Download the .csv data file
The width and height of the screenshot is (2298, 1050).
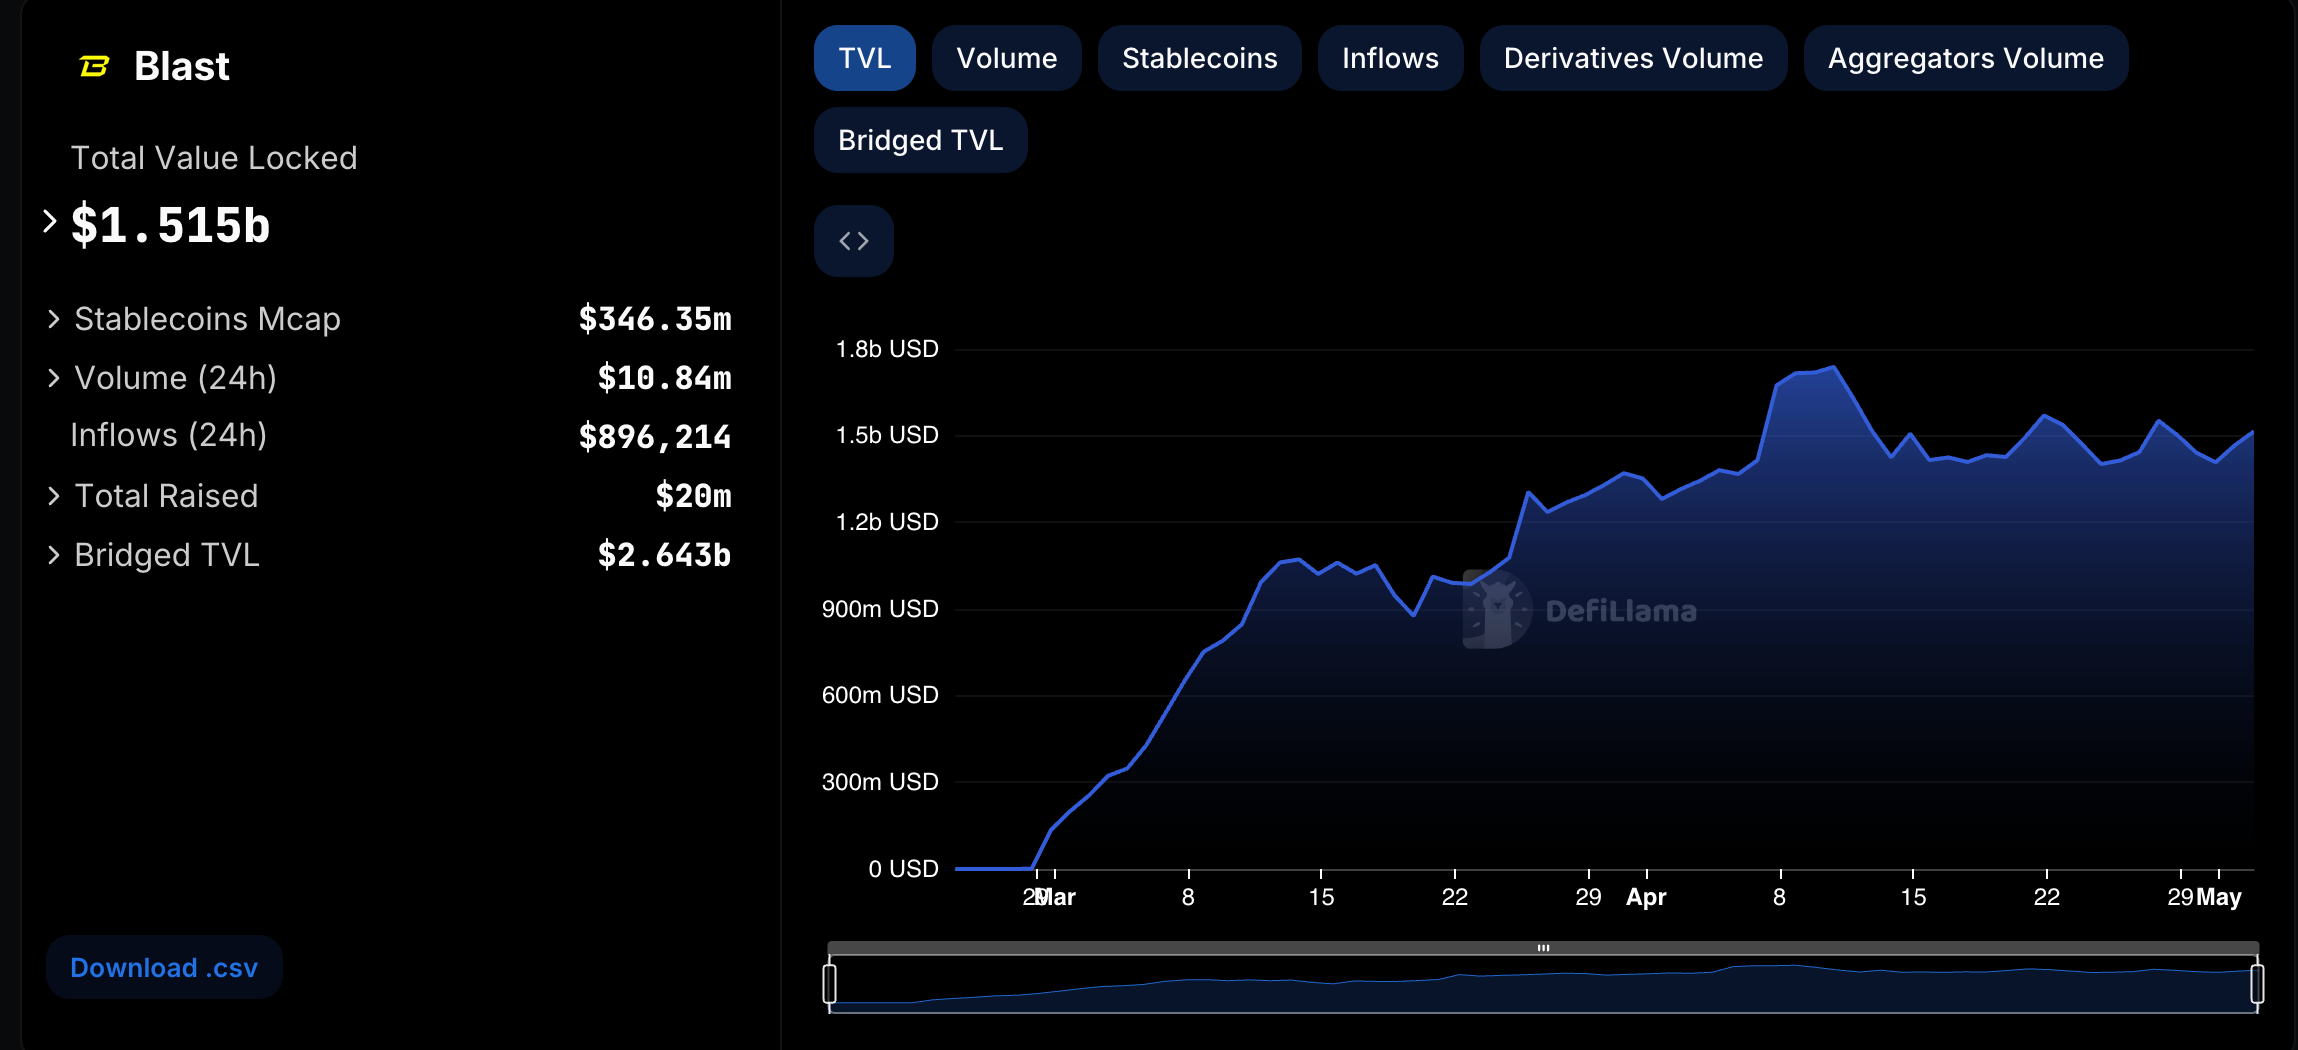tap(164, 968)
